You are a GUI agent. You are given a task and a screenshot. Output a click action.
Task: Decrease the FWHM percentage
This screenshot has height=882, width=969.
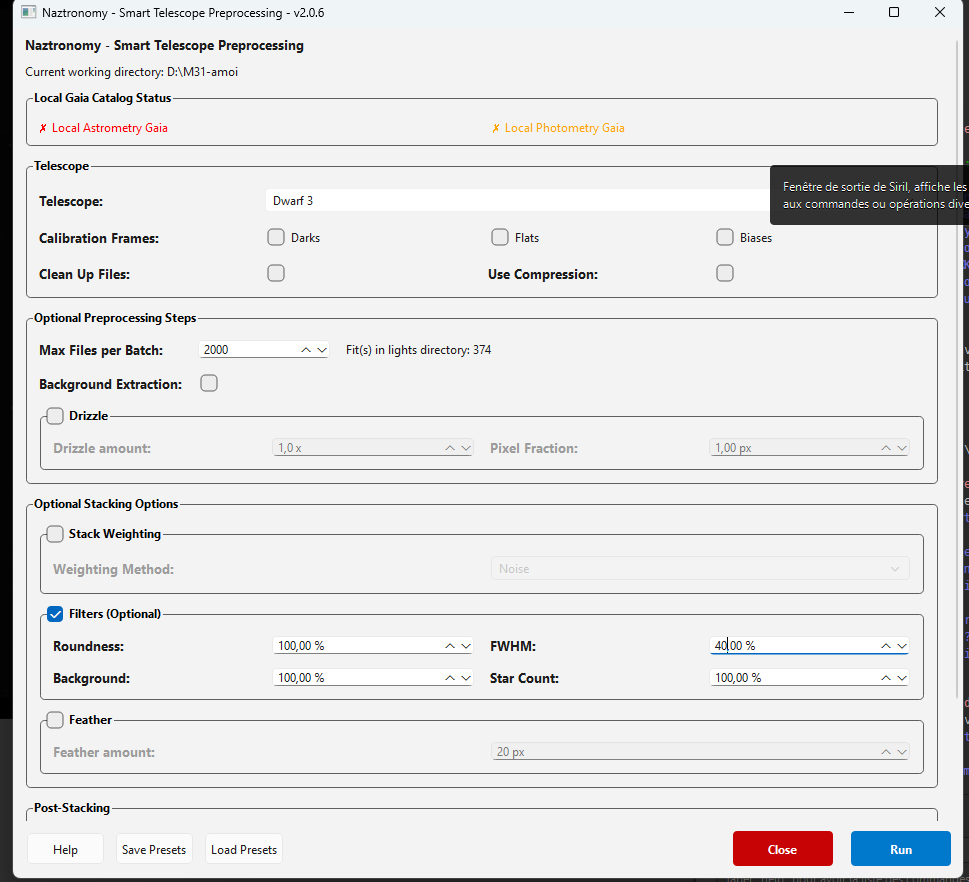pos(902,646)
